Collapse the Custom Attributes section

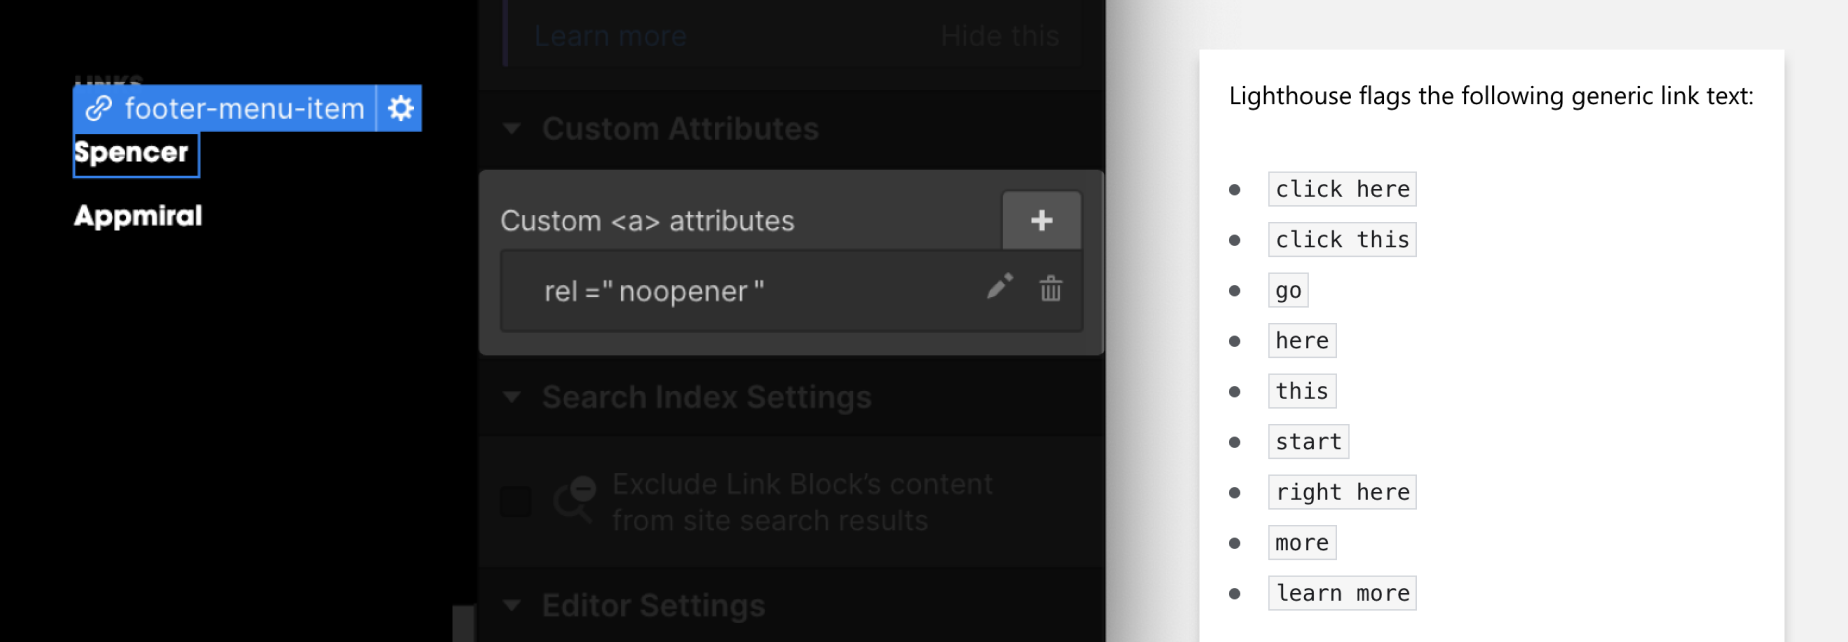pyautogui.click(x=512, y=129)
